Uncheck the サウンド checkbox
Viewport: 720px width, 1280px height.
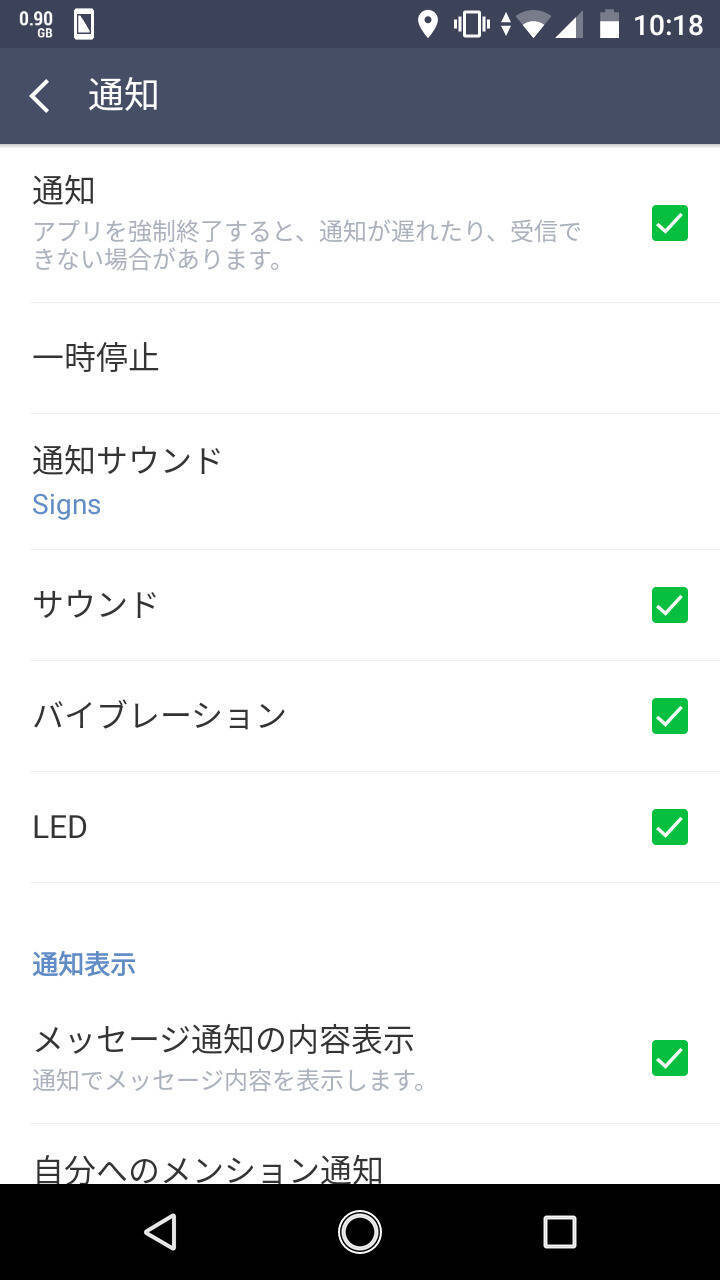[669, 605]
